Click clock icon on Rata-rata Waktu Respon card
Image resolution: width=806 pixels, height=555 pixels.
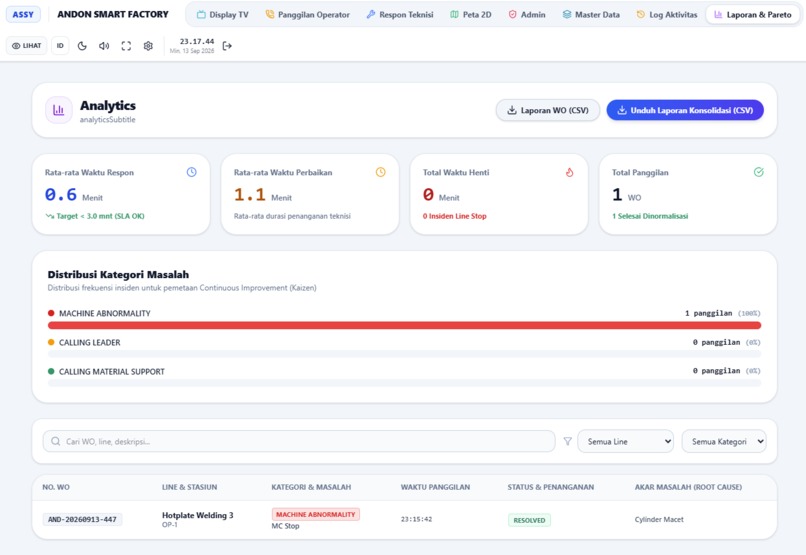point(191,172)
